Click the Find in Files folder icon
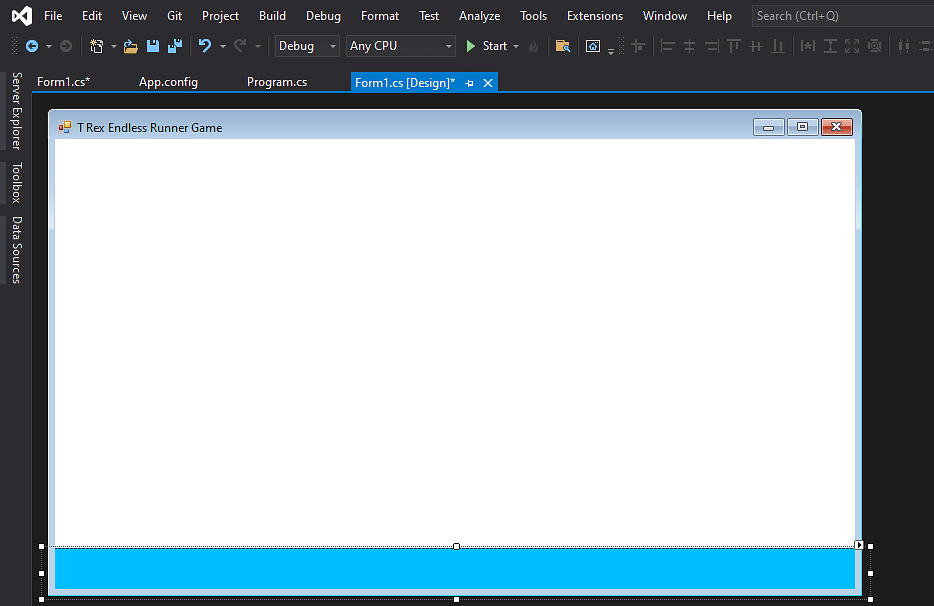This screenshot has height=606, width=934. tap(562, 46)
